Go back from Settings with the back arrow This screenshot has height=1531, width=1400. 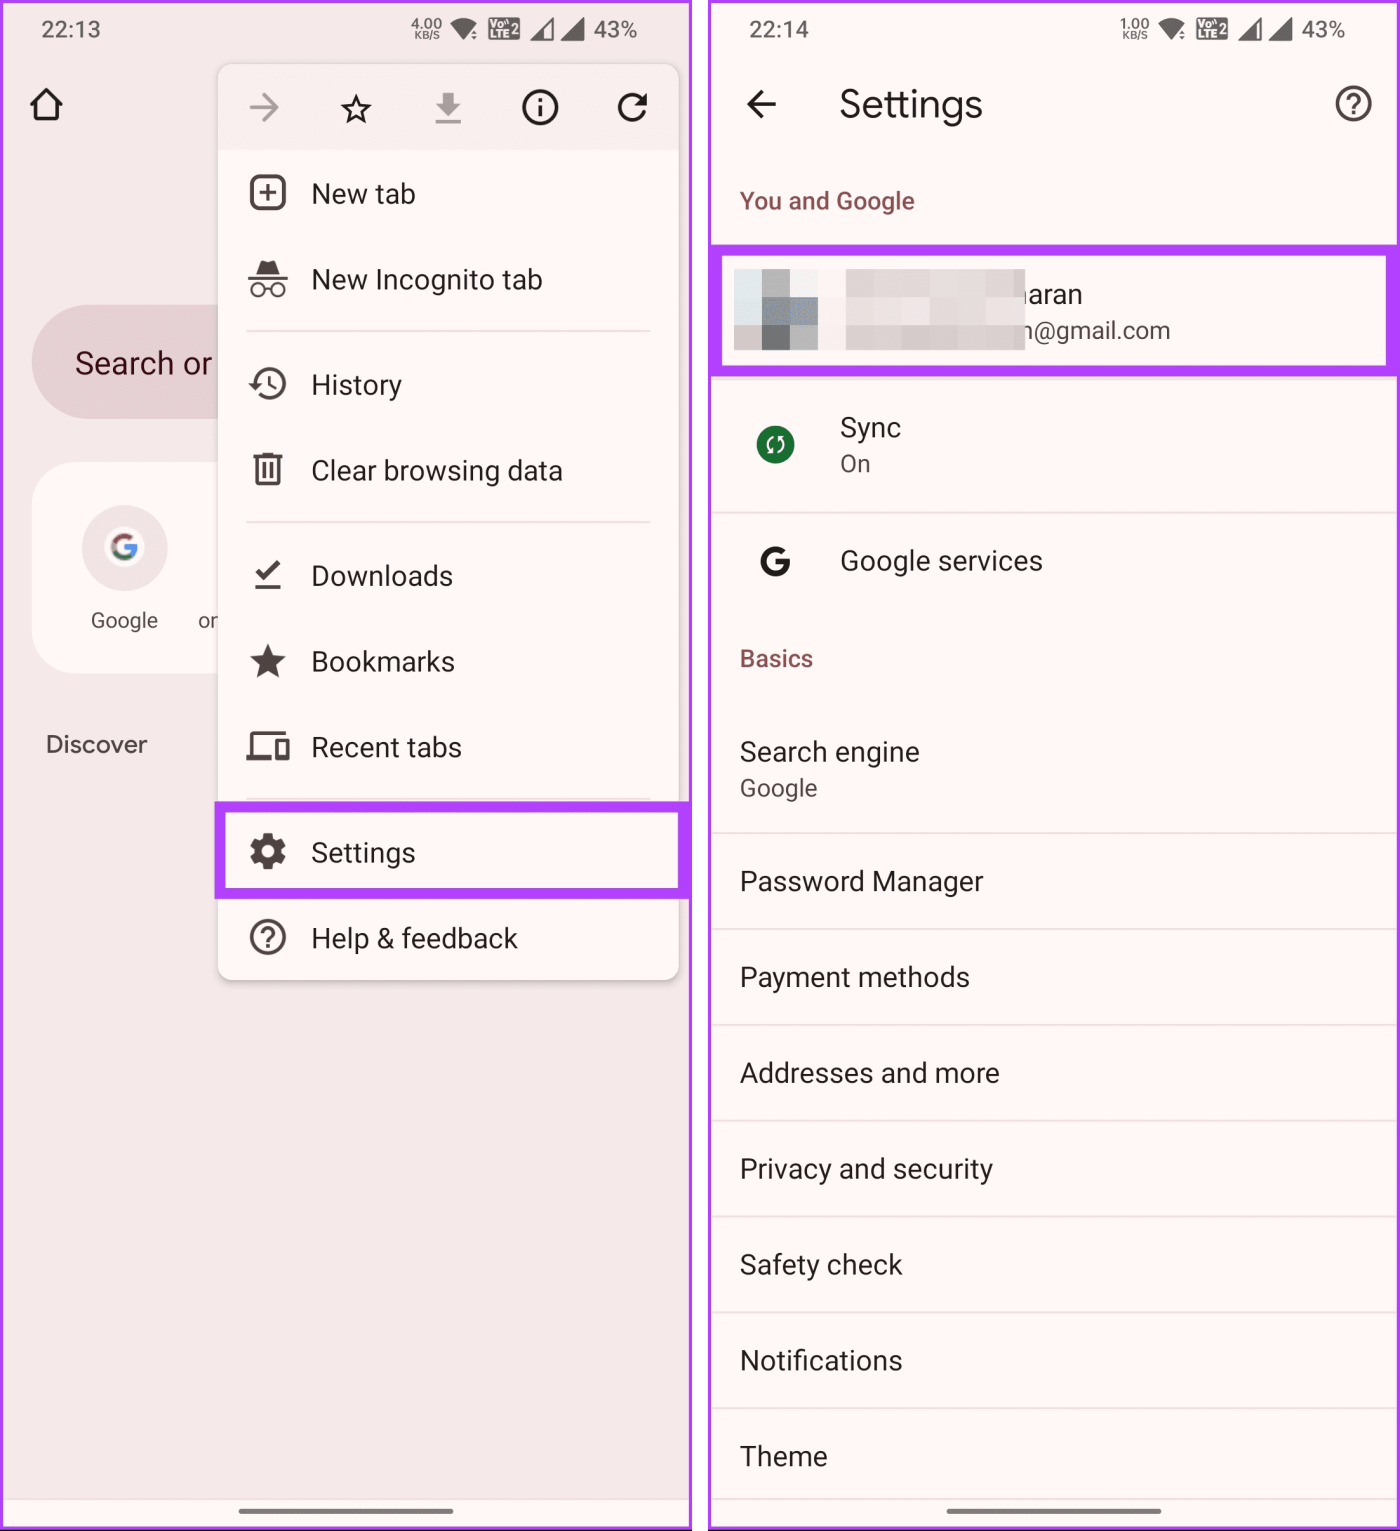[x=762, y=104]
